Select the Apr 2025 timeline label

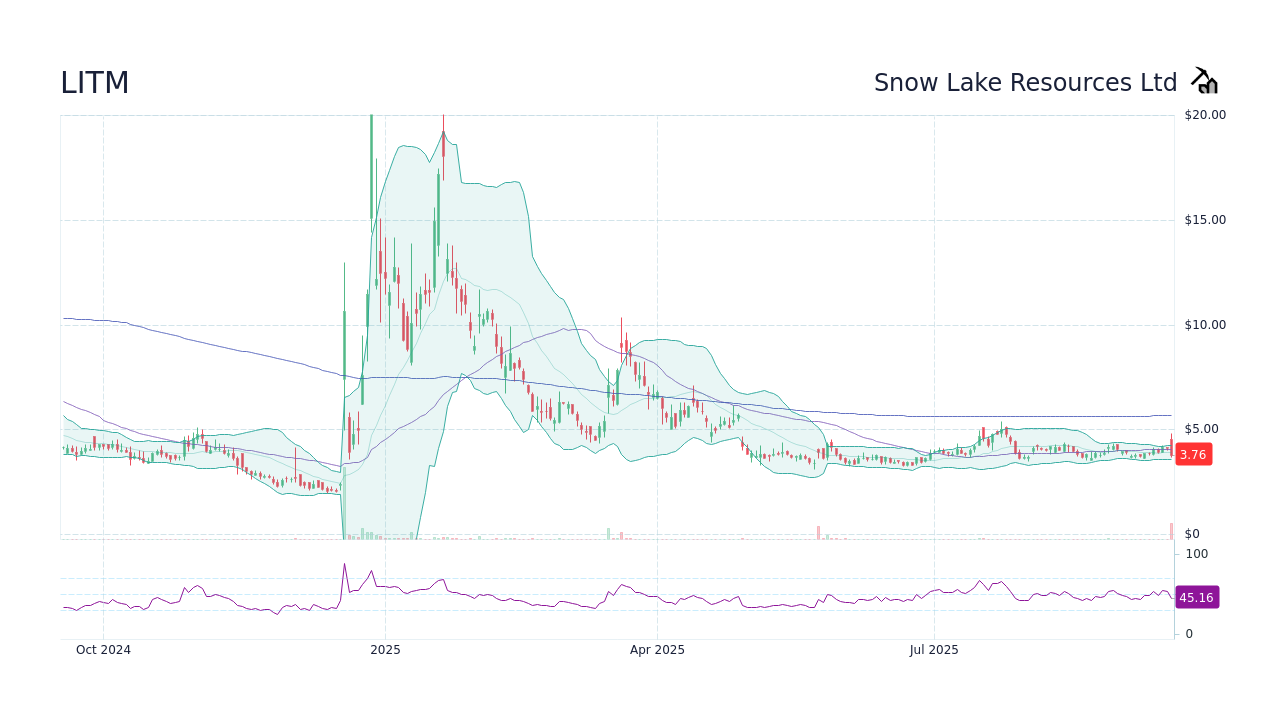tap(657, 649)
